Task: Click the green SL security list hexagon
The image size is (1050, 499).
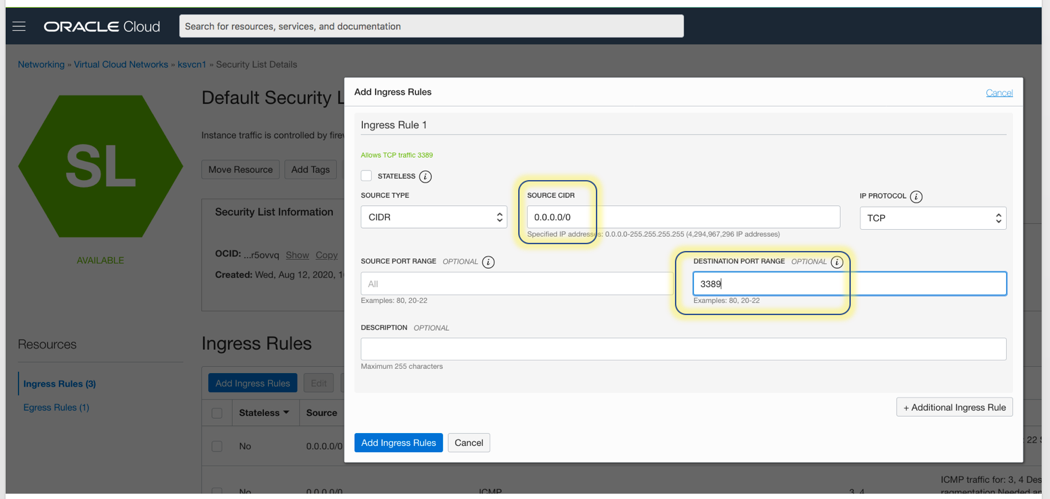Action: coord(100,166)
